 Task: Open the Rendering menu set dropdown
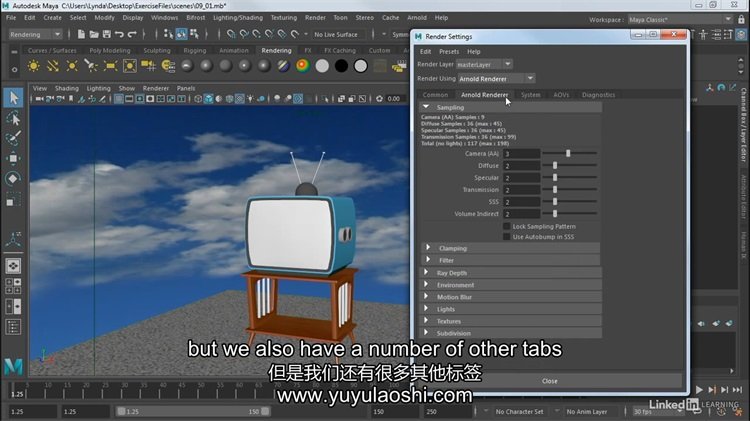click(36, 34)
